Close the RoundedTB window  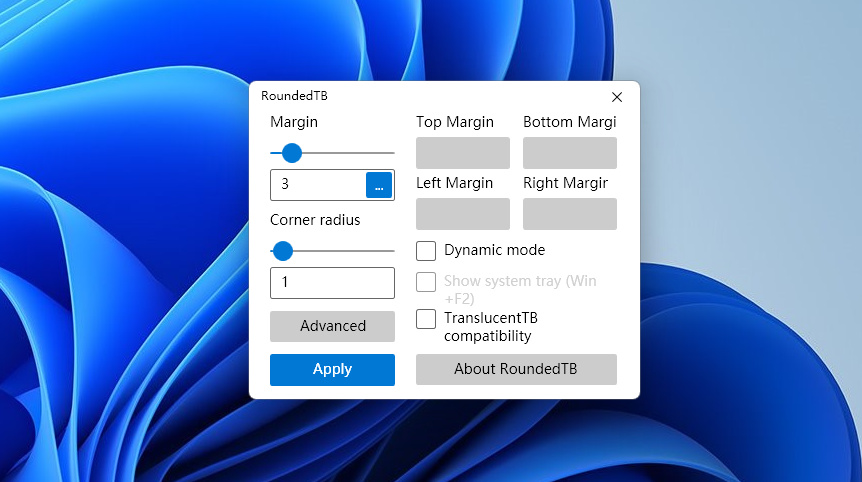(x=616, y=97)
